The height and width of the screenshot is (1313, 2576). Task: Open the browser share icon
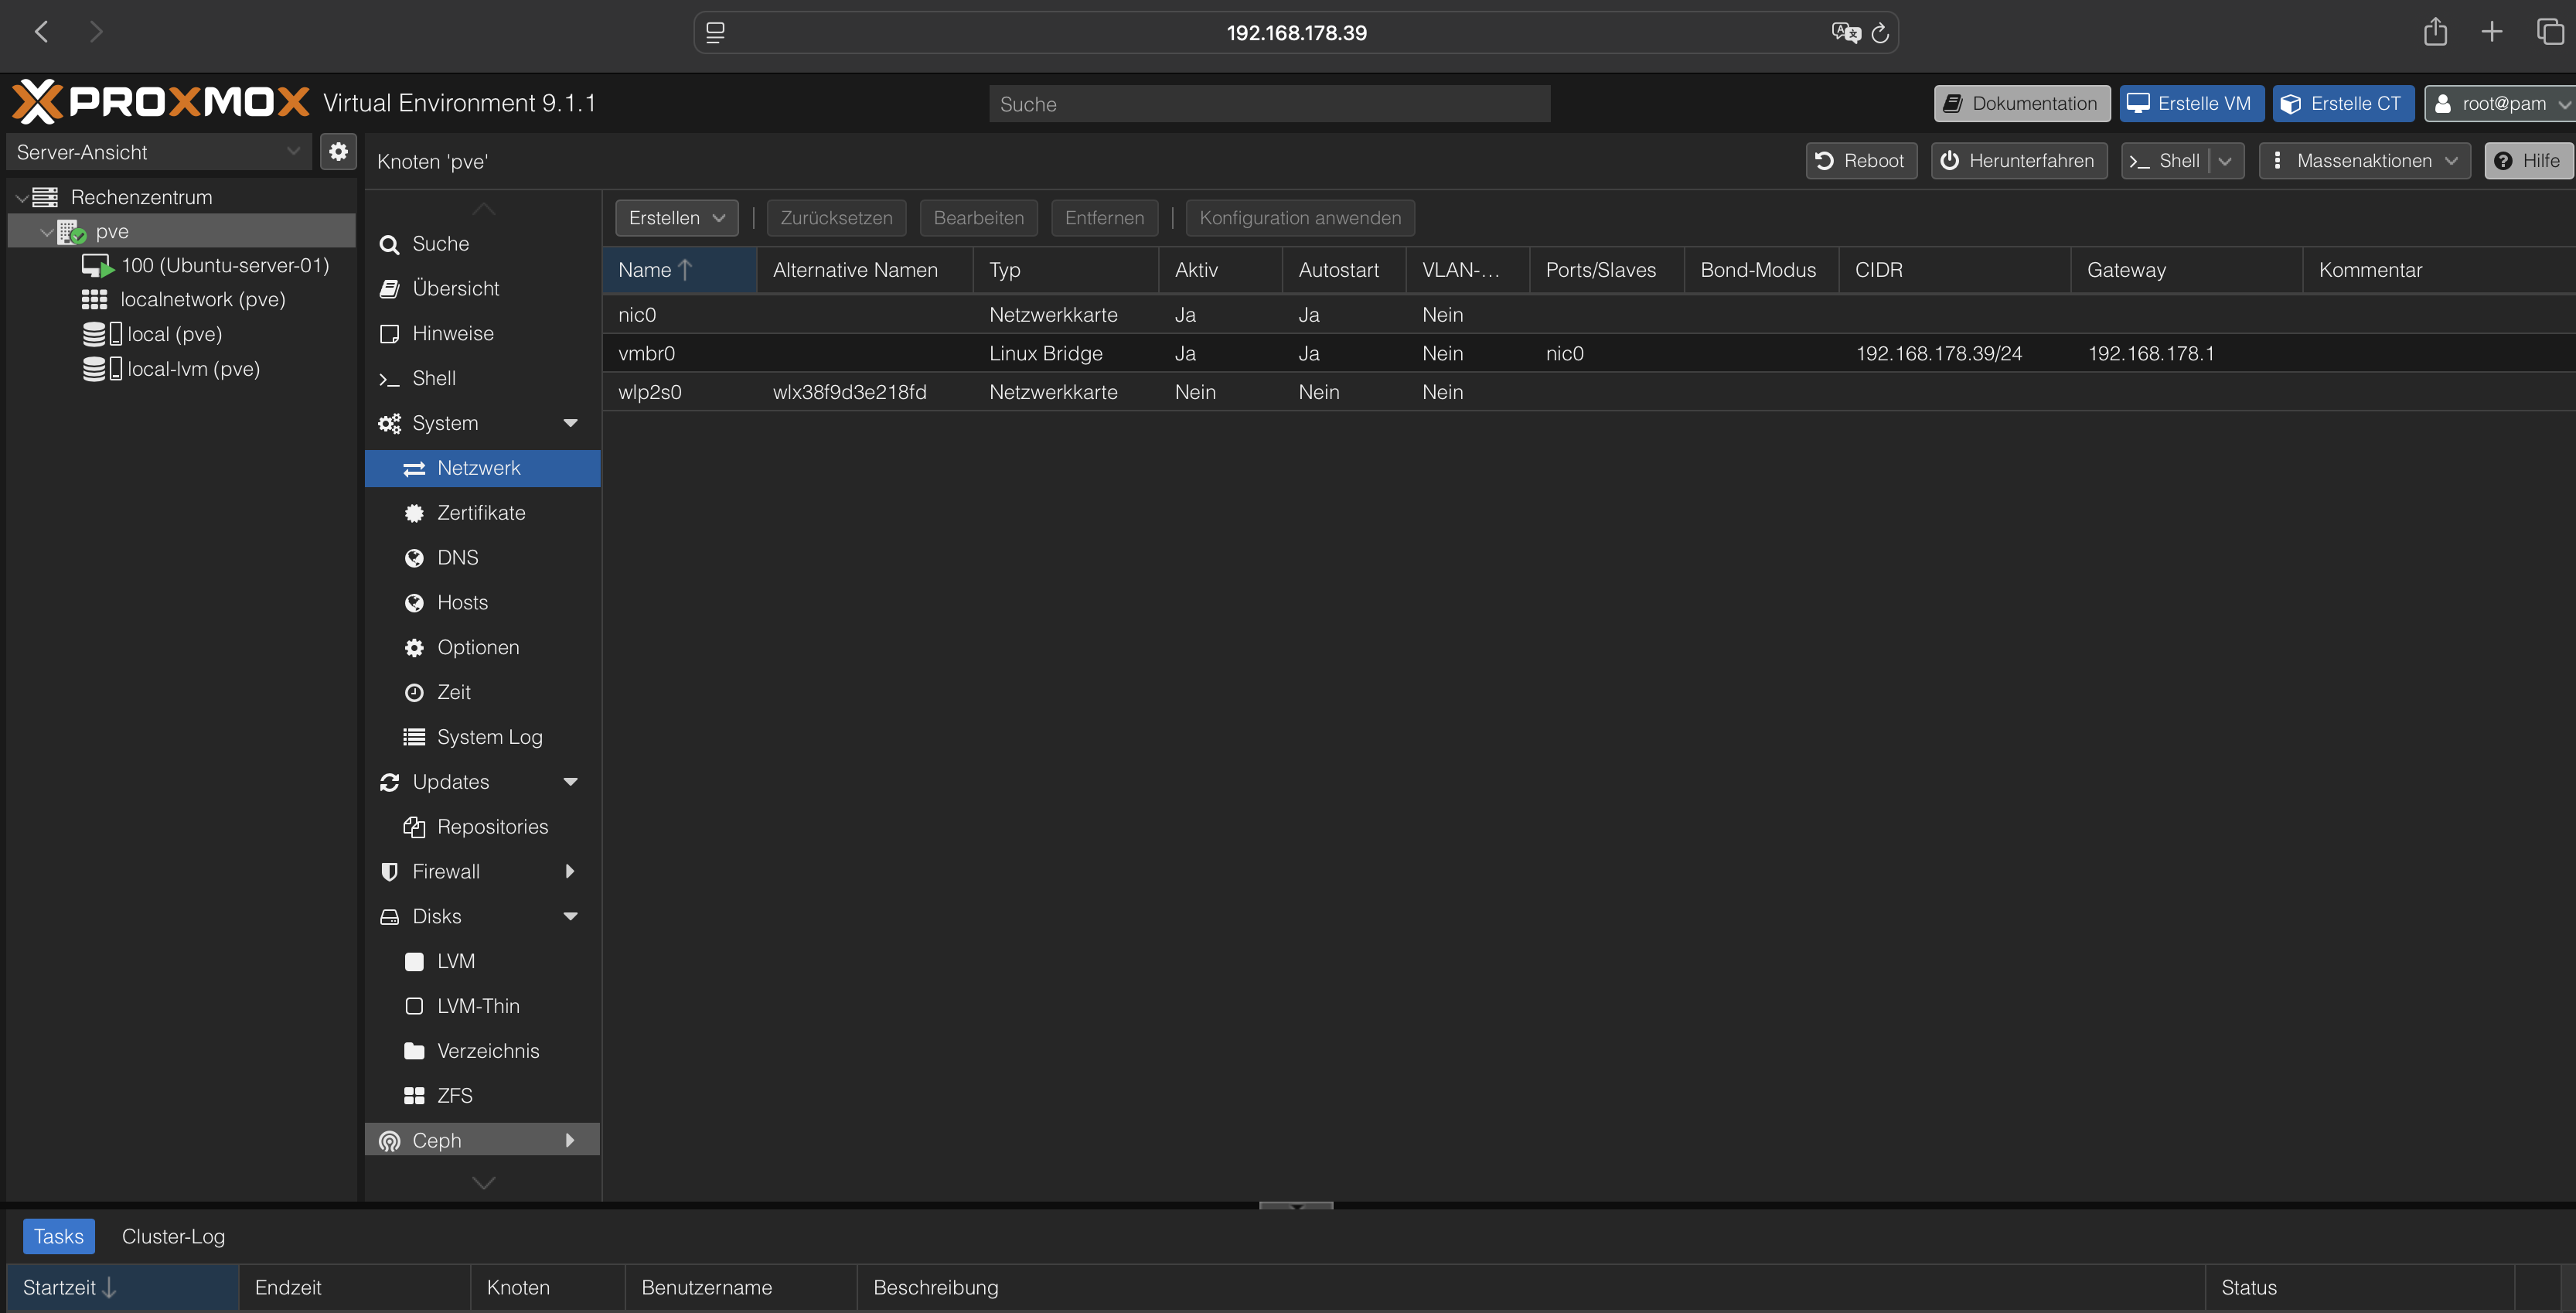(x=2435, y=32)
